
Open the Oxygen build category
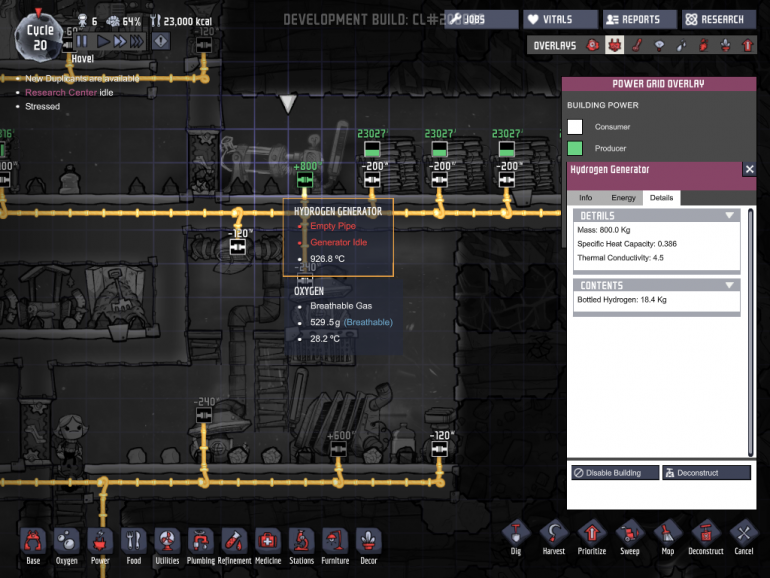pyautogui.click(x=66, y=546)
